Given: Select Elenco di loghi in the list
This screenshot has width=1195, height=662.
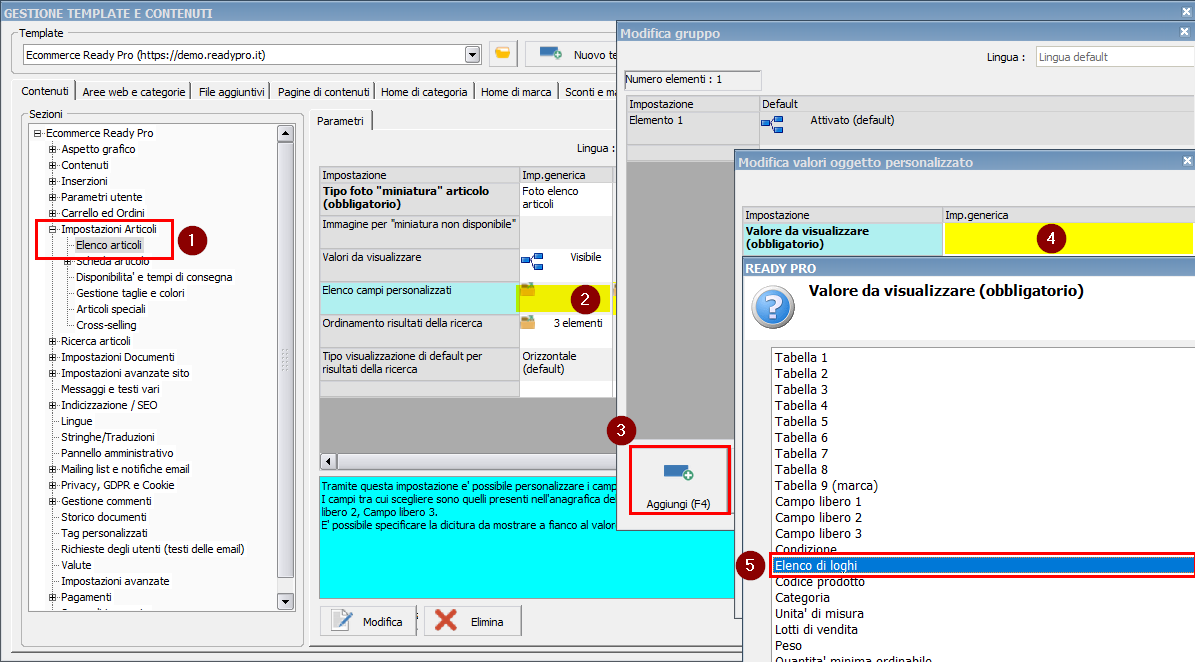Looking at the screenshot, I should pyautogui.click(x=815, y=565).
